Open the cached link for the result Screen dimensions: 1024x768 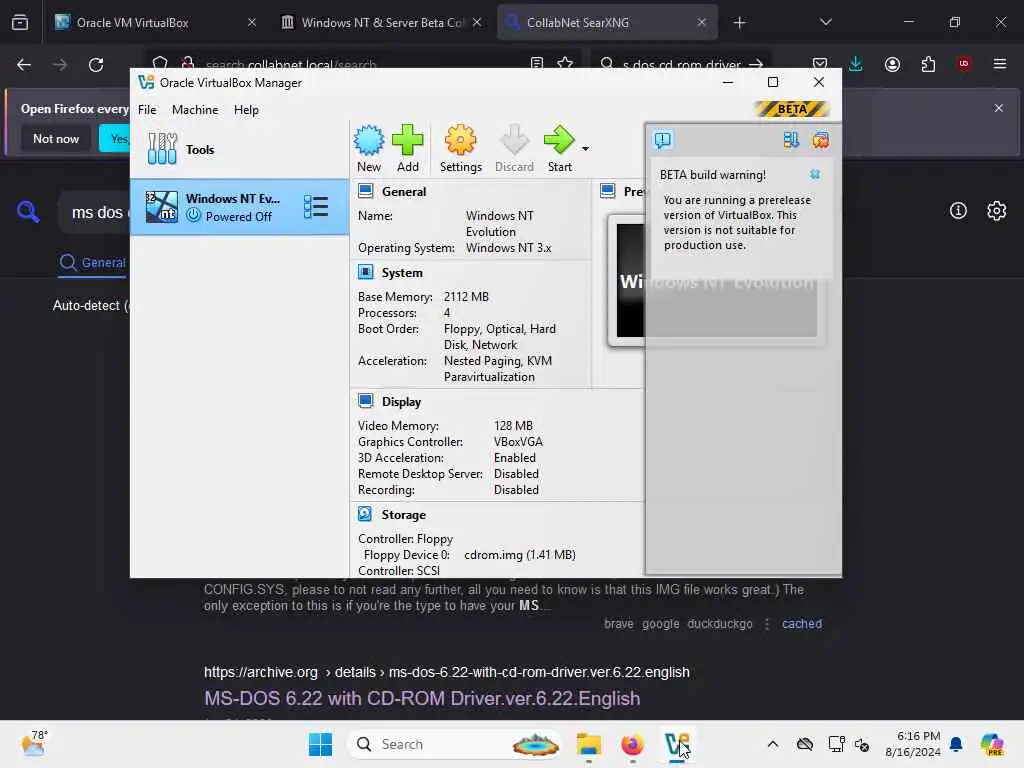(x=802, y=624)
